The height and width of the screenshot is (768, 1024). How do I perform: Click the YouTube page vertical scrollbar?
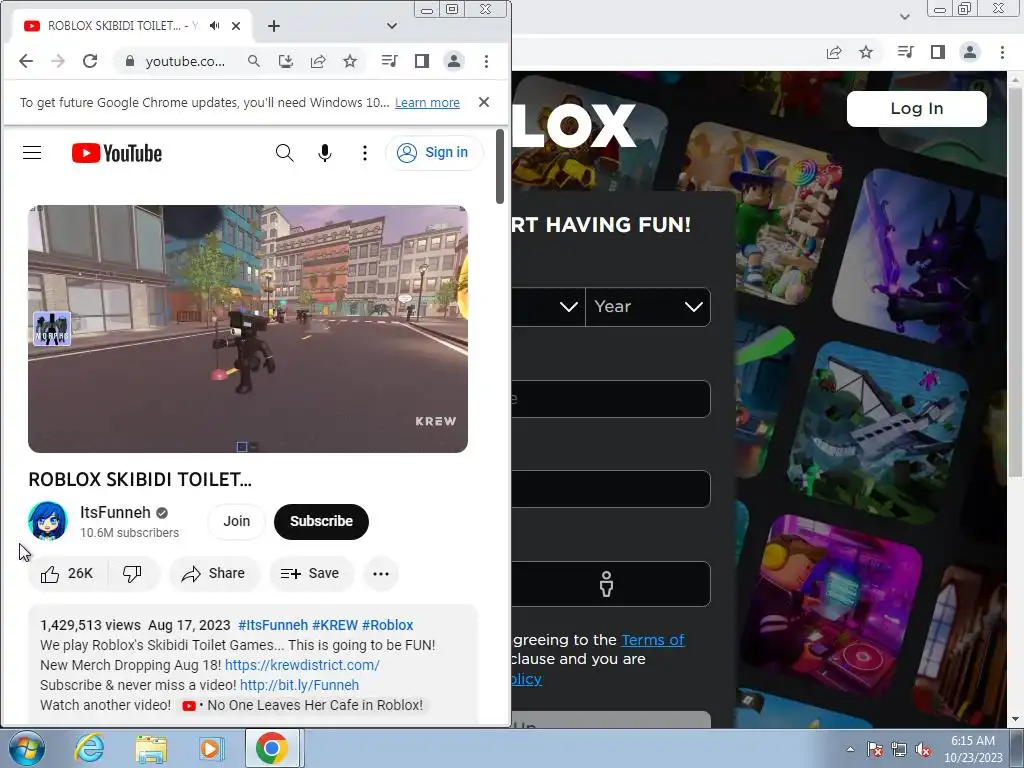click(x=500, y=166)
